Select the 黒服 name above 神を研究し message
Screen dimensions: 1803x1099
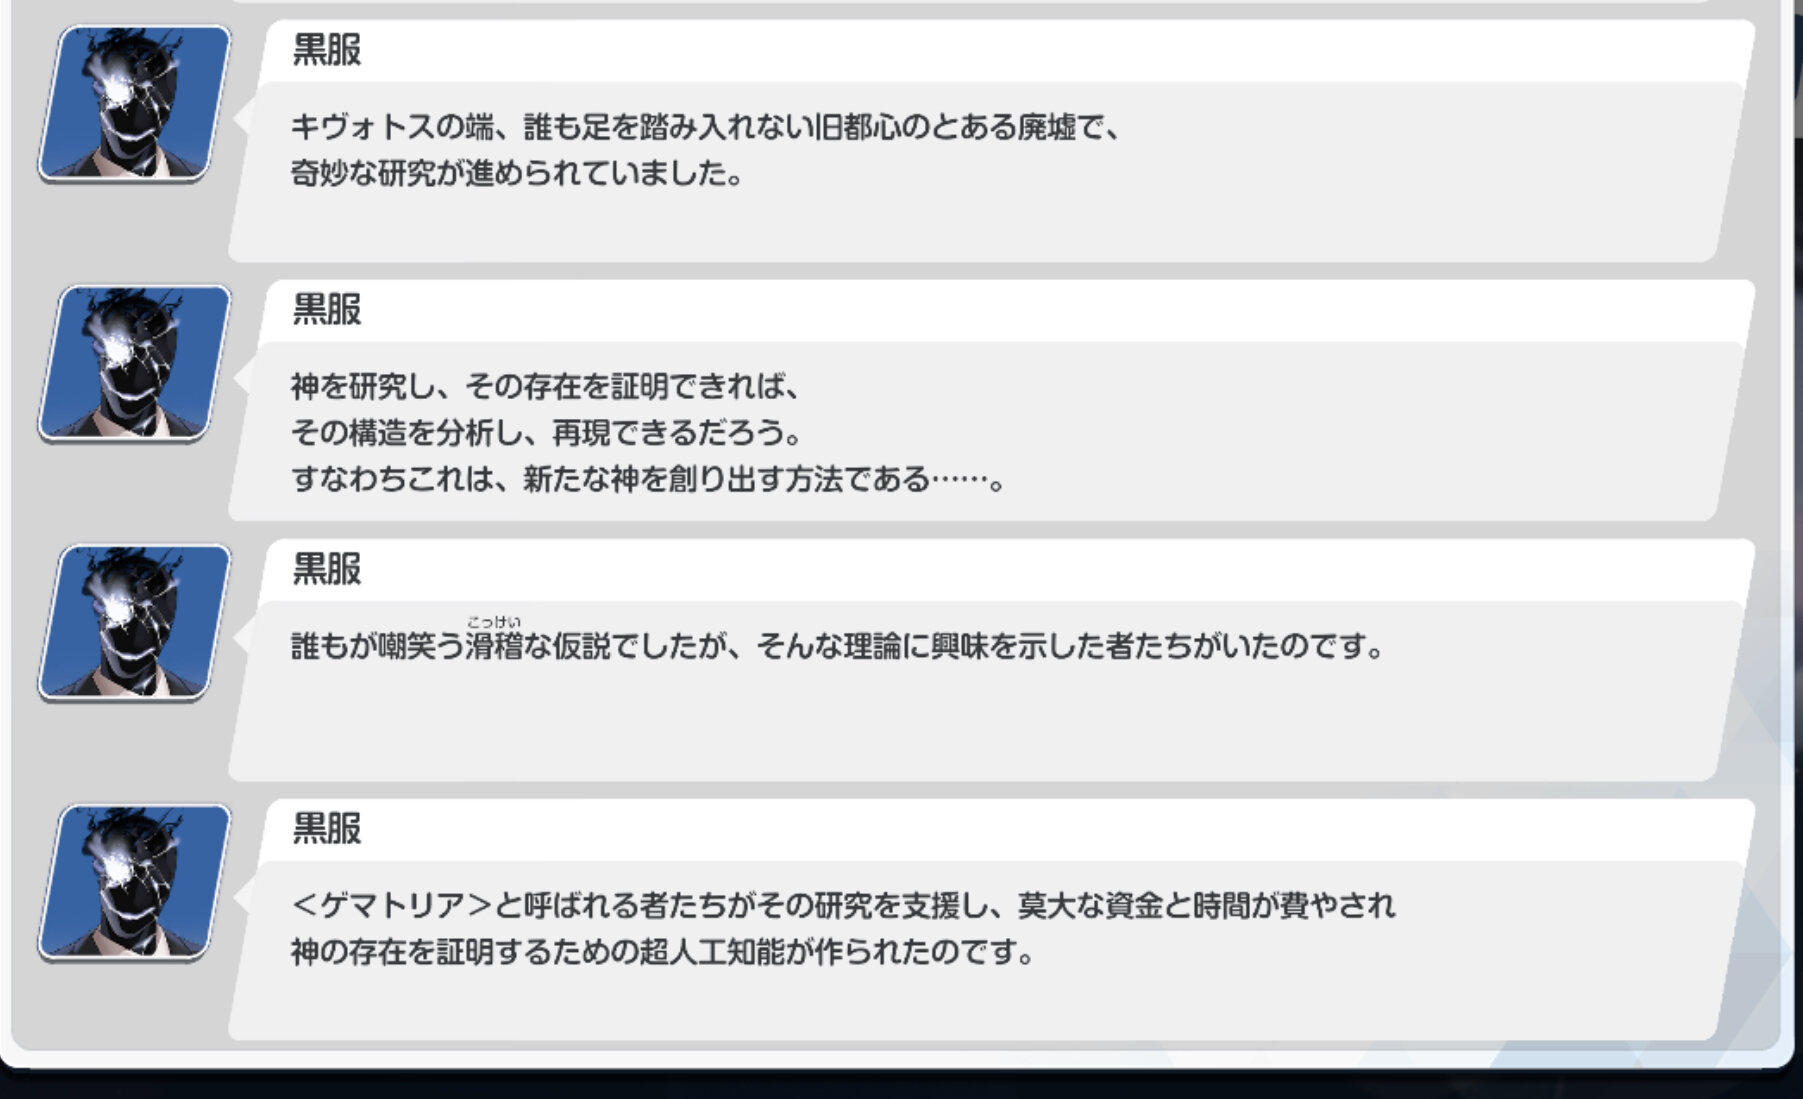326,309
